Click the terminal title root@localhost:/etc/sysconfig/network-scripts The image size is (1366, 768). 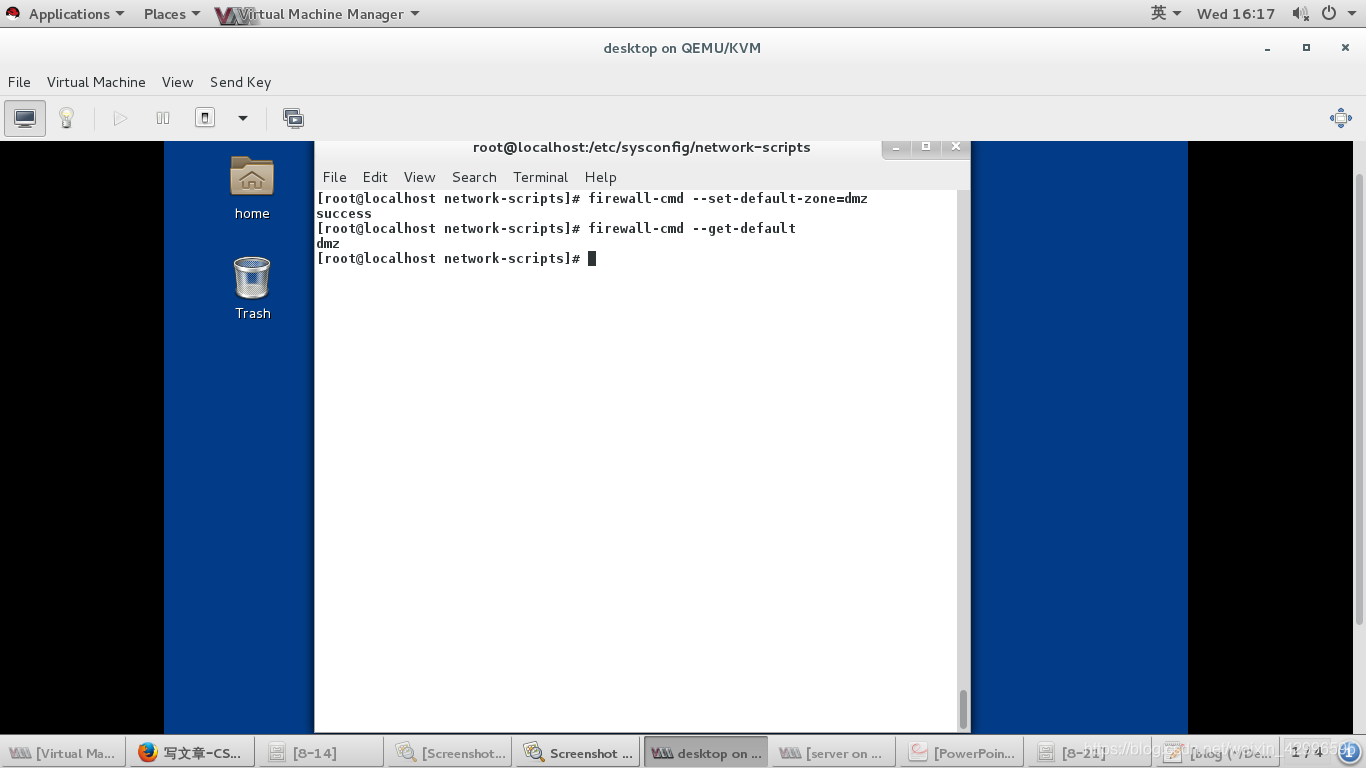click(x=642, y=147)
